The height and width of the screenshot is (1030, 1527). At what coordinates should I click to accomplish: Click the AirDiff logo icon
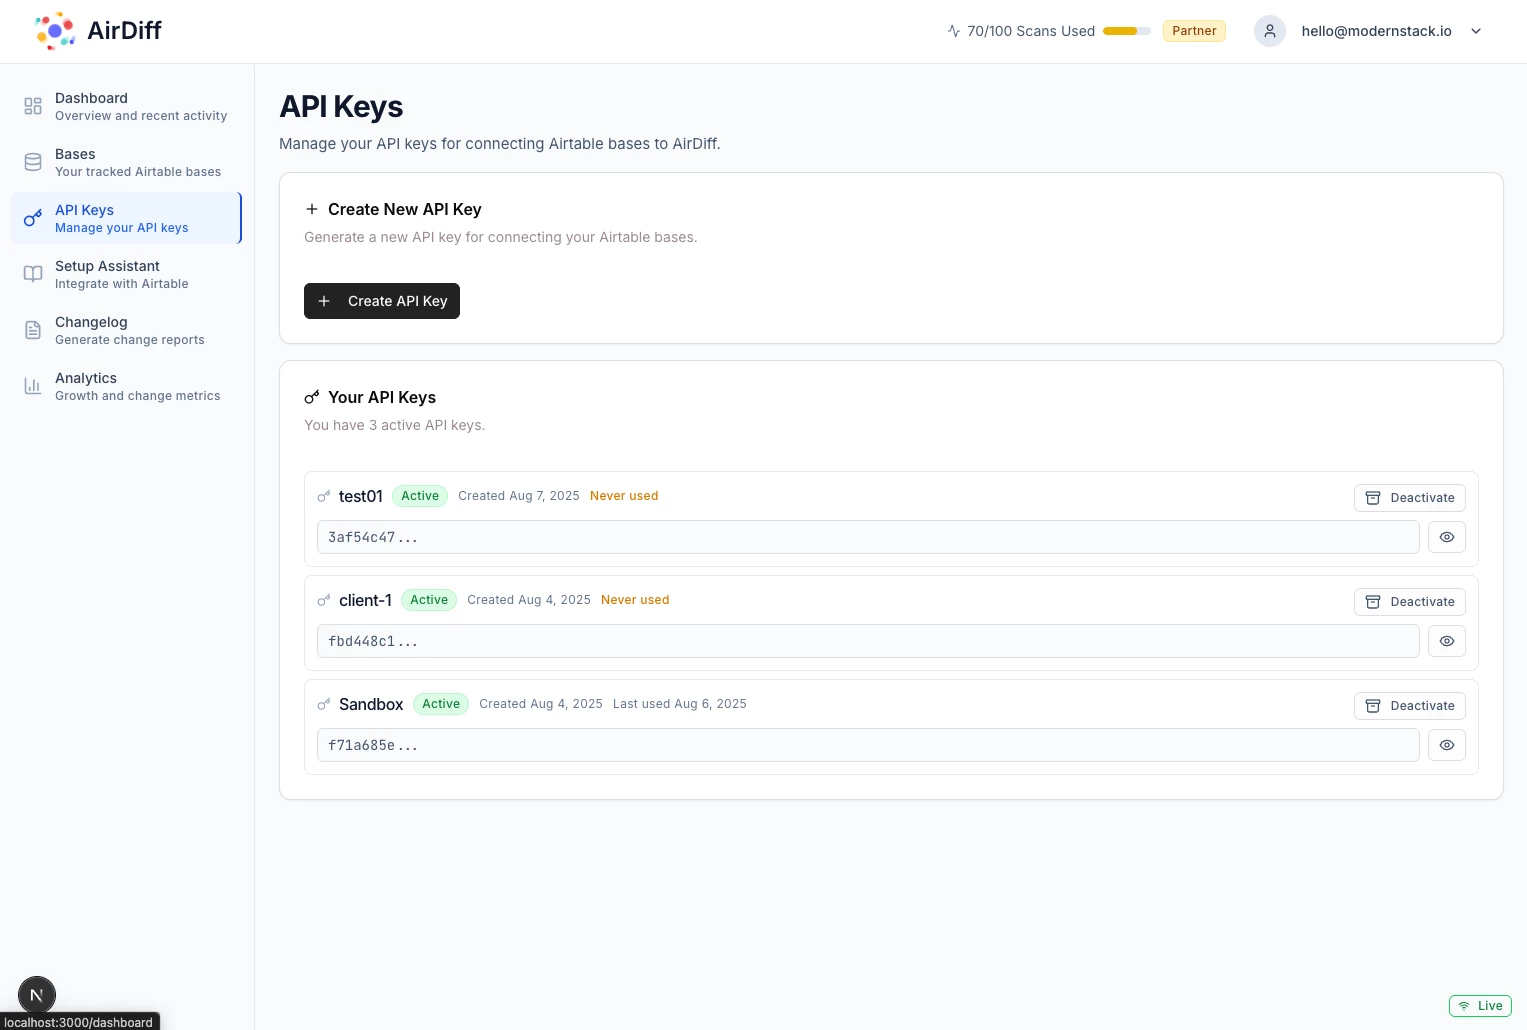55,31
